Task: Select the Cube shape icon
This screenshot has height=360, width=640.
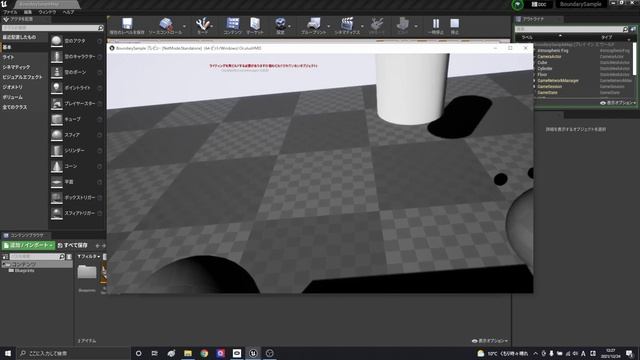Action: [57, 119]
